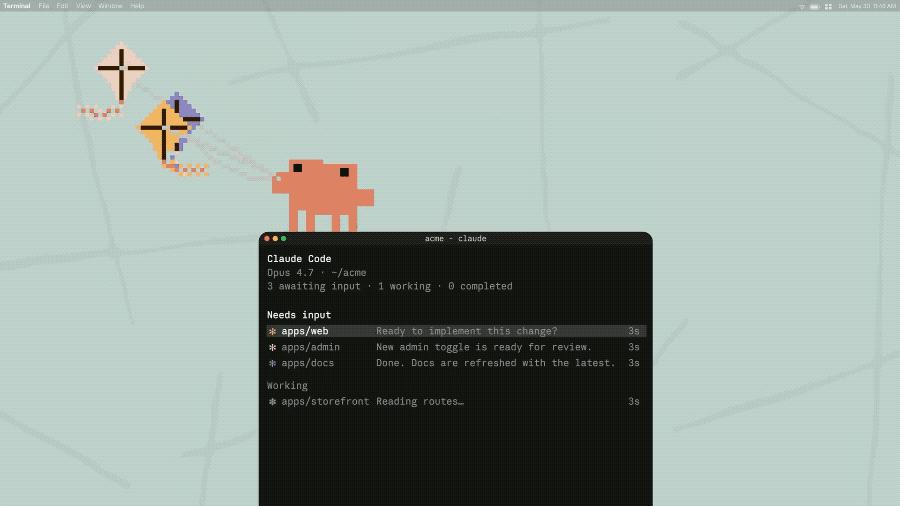900x506 pixels.
Task: Click the menu bar date and time
Action: [x=867, y=6]
